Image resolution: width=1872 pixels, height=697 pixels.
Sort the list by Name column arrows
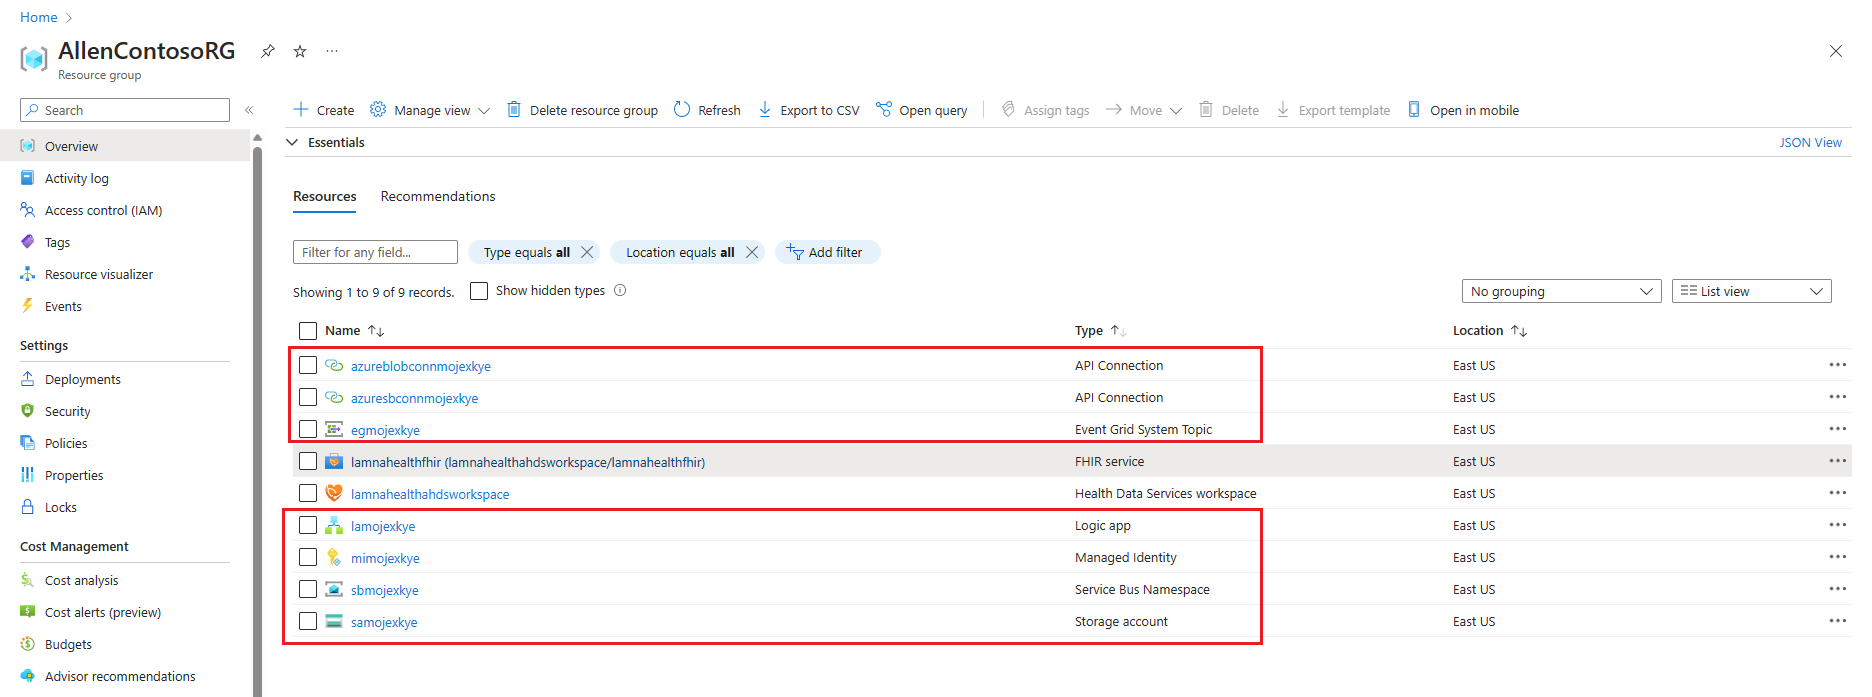[x=376, y=331]
